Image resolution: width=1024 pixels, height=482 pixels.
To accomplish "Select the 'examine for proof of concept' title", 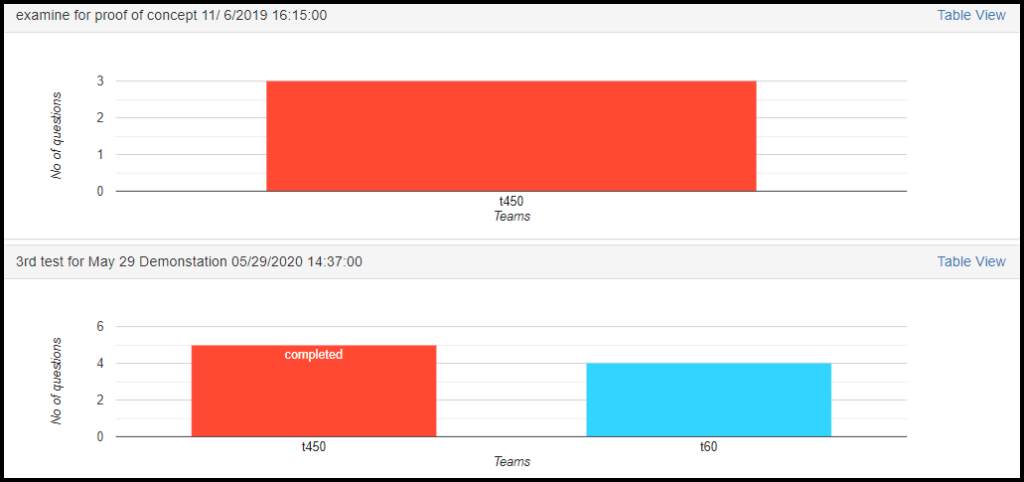I will point(171,16).
